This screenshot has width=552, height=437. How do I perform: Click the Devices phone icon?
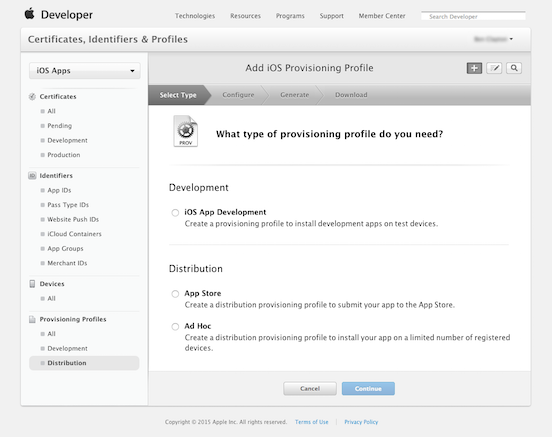32,284
